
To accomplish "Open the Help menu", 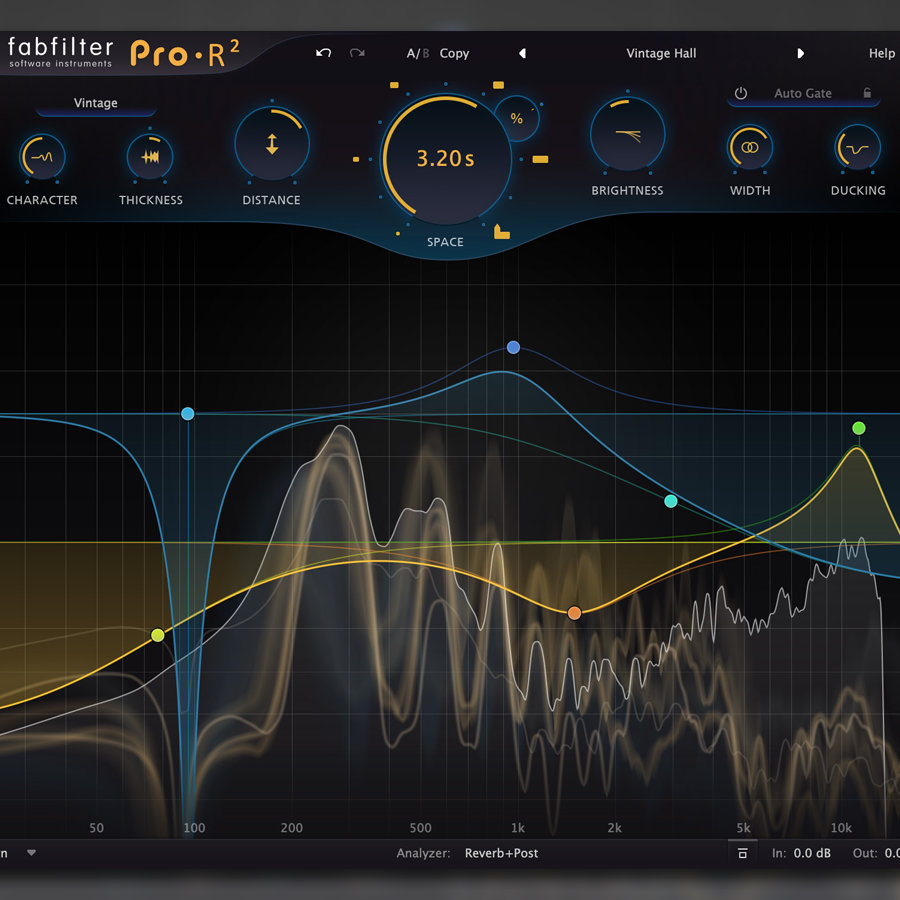I will [882, 53].
